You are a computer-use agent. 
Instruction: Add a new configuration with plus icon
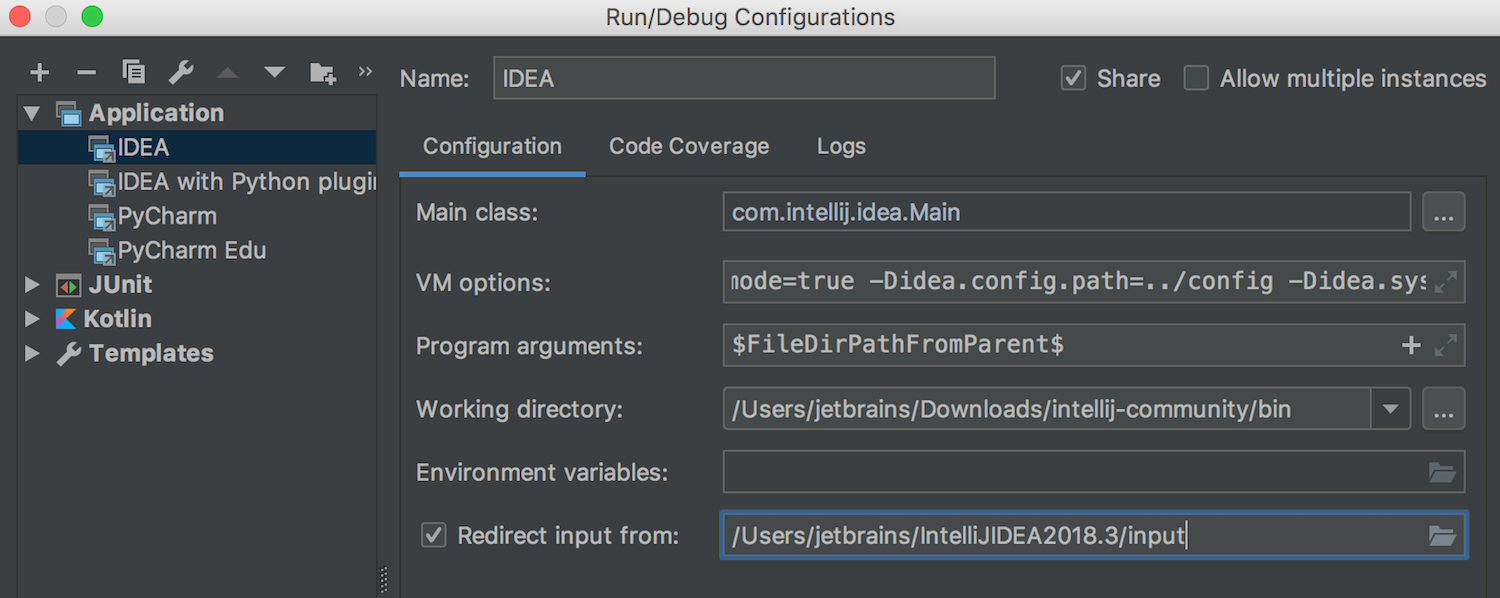point(39,72)
